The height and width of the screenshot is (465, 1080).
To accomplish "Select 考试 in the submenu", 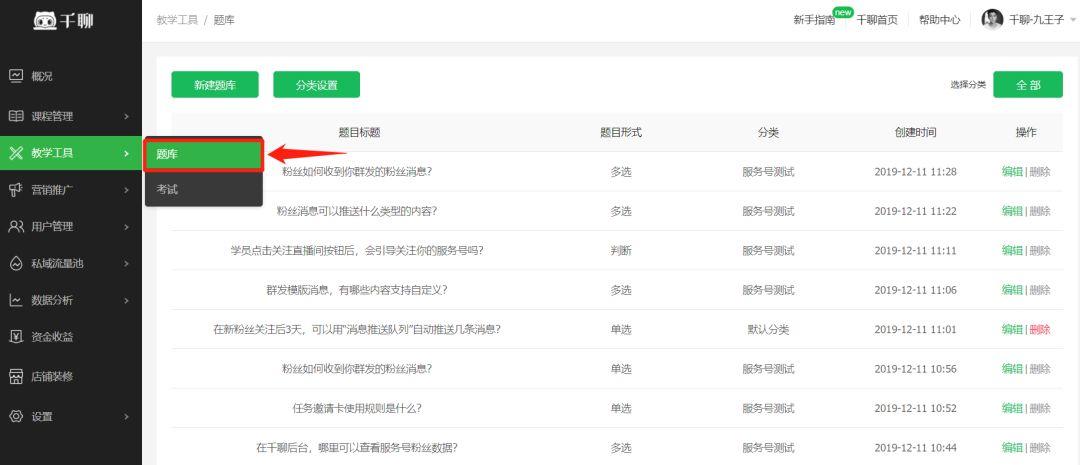I will click(203, 189).
